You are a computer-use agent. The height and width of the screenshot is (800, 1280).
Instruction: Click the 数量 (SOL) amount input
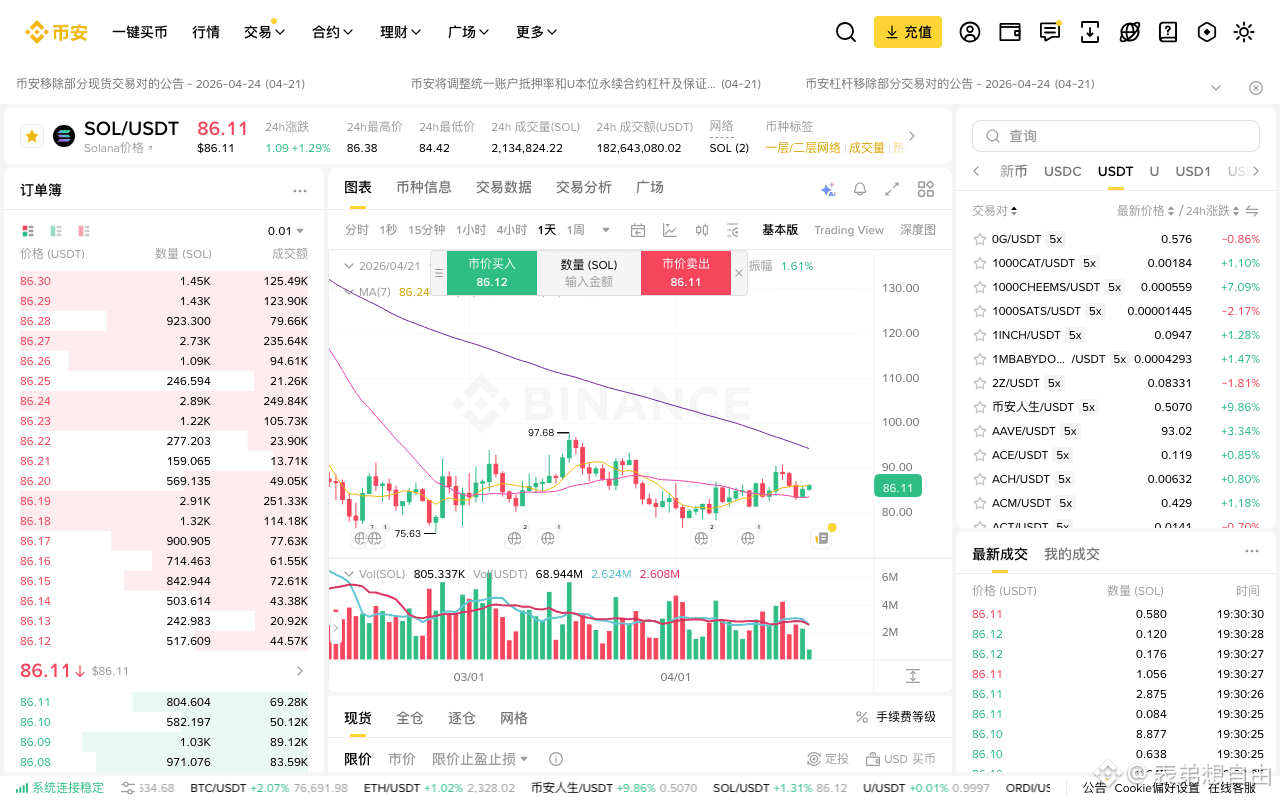589,273
